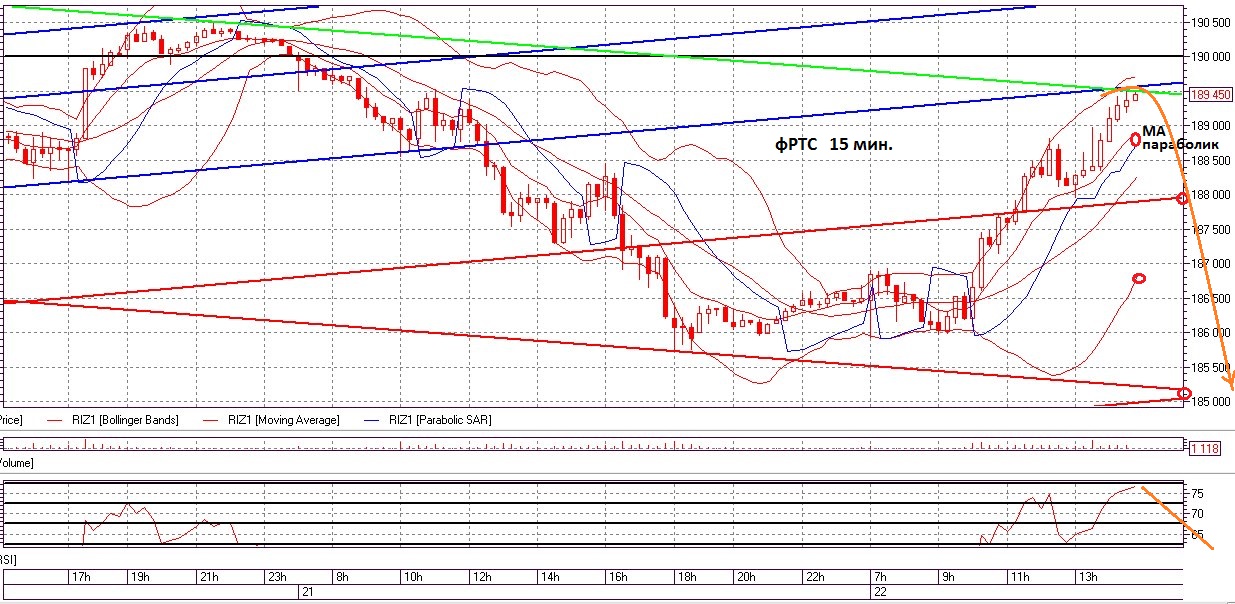Click the Volume] panel label
This screenshot has height=604, width=1235.
tap(16, 464)
